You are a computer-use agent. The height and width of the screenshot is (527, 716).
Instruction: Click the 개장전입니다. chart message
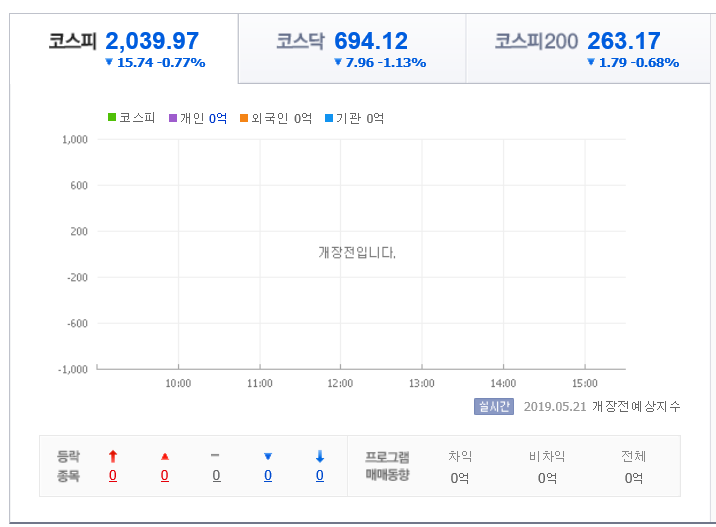point(357,252)
